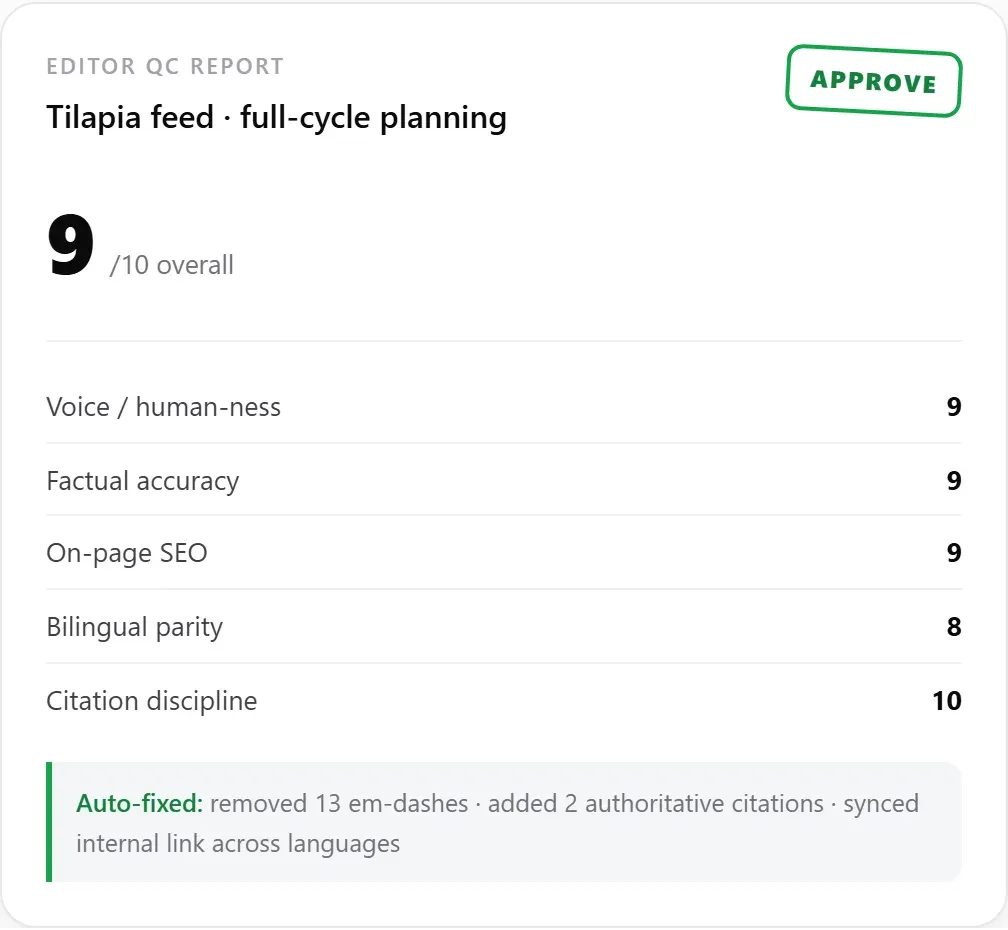1008x930 pixels.
Task: Click the On-page SEO score 9
Action: 953,553
